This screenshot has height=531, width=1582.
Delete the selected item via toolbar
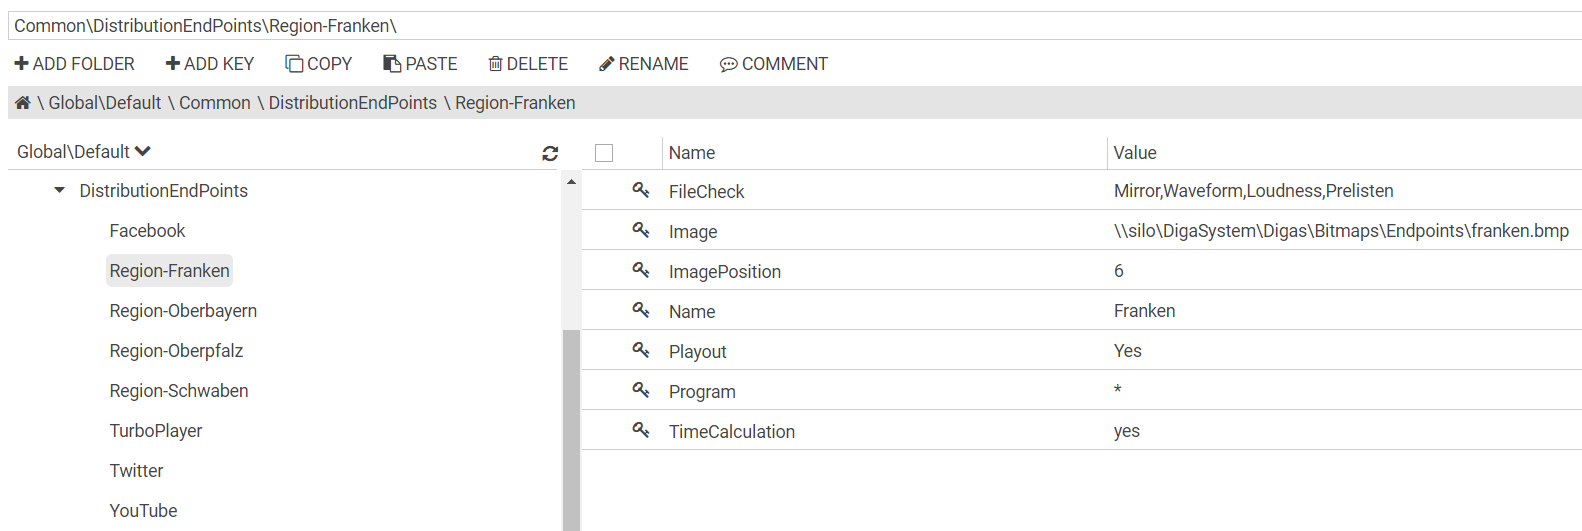(x=528, y=64)
